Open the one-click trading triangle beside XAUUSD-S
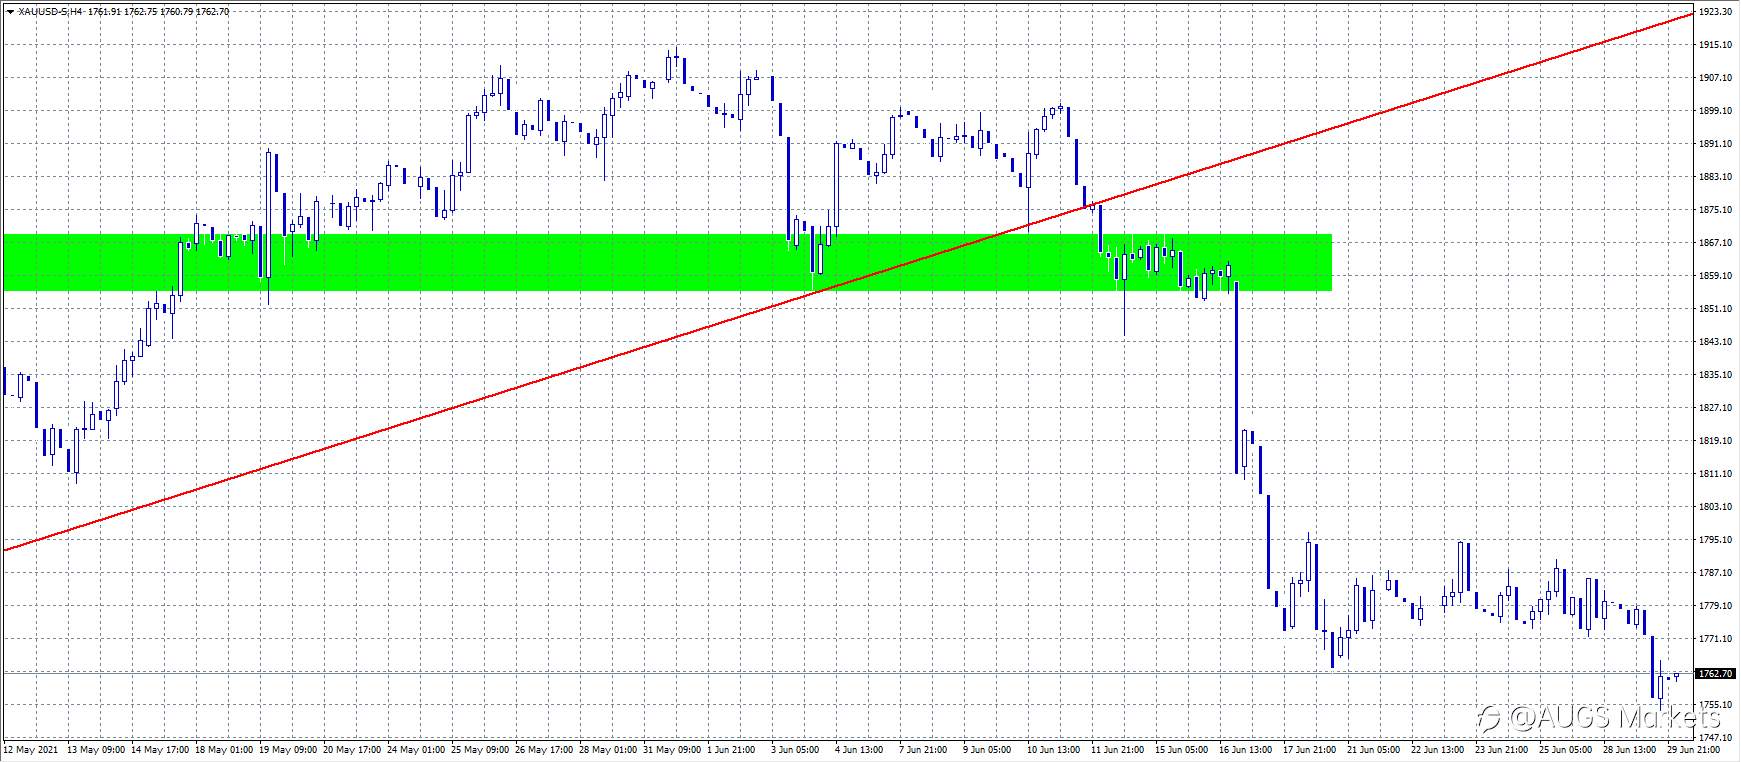 [10, 12]
